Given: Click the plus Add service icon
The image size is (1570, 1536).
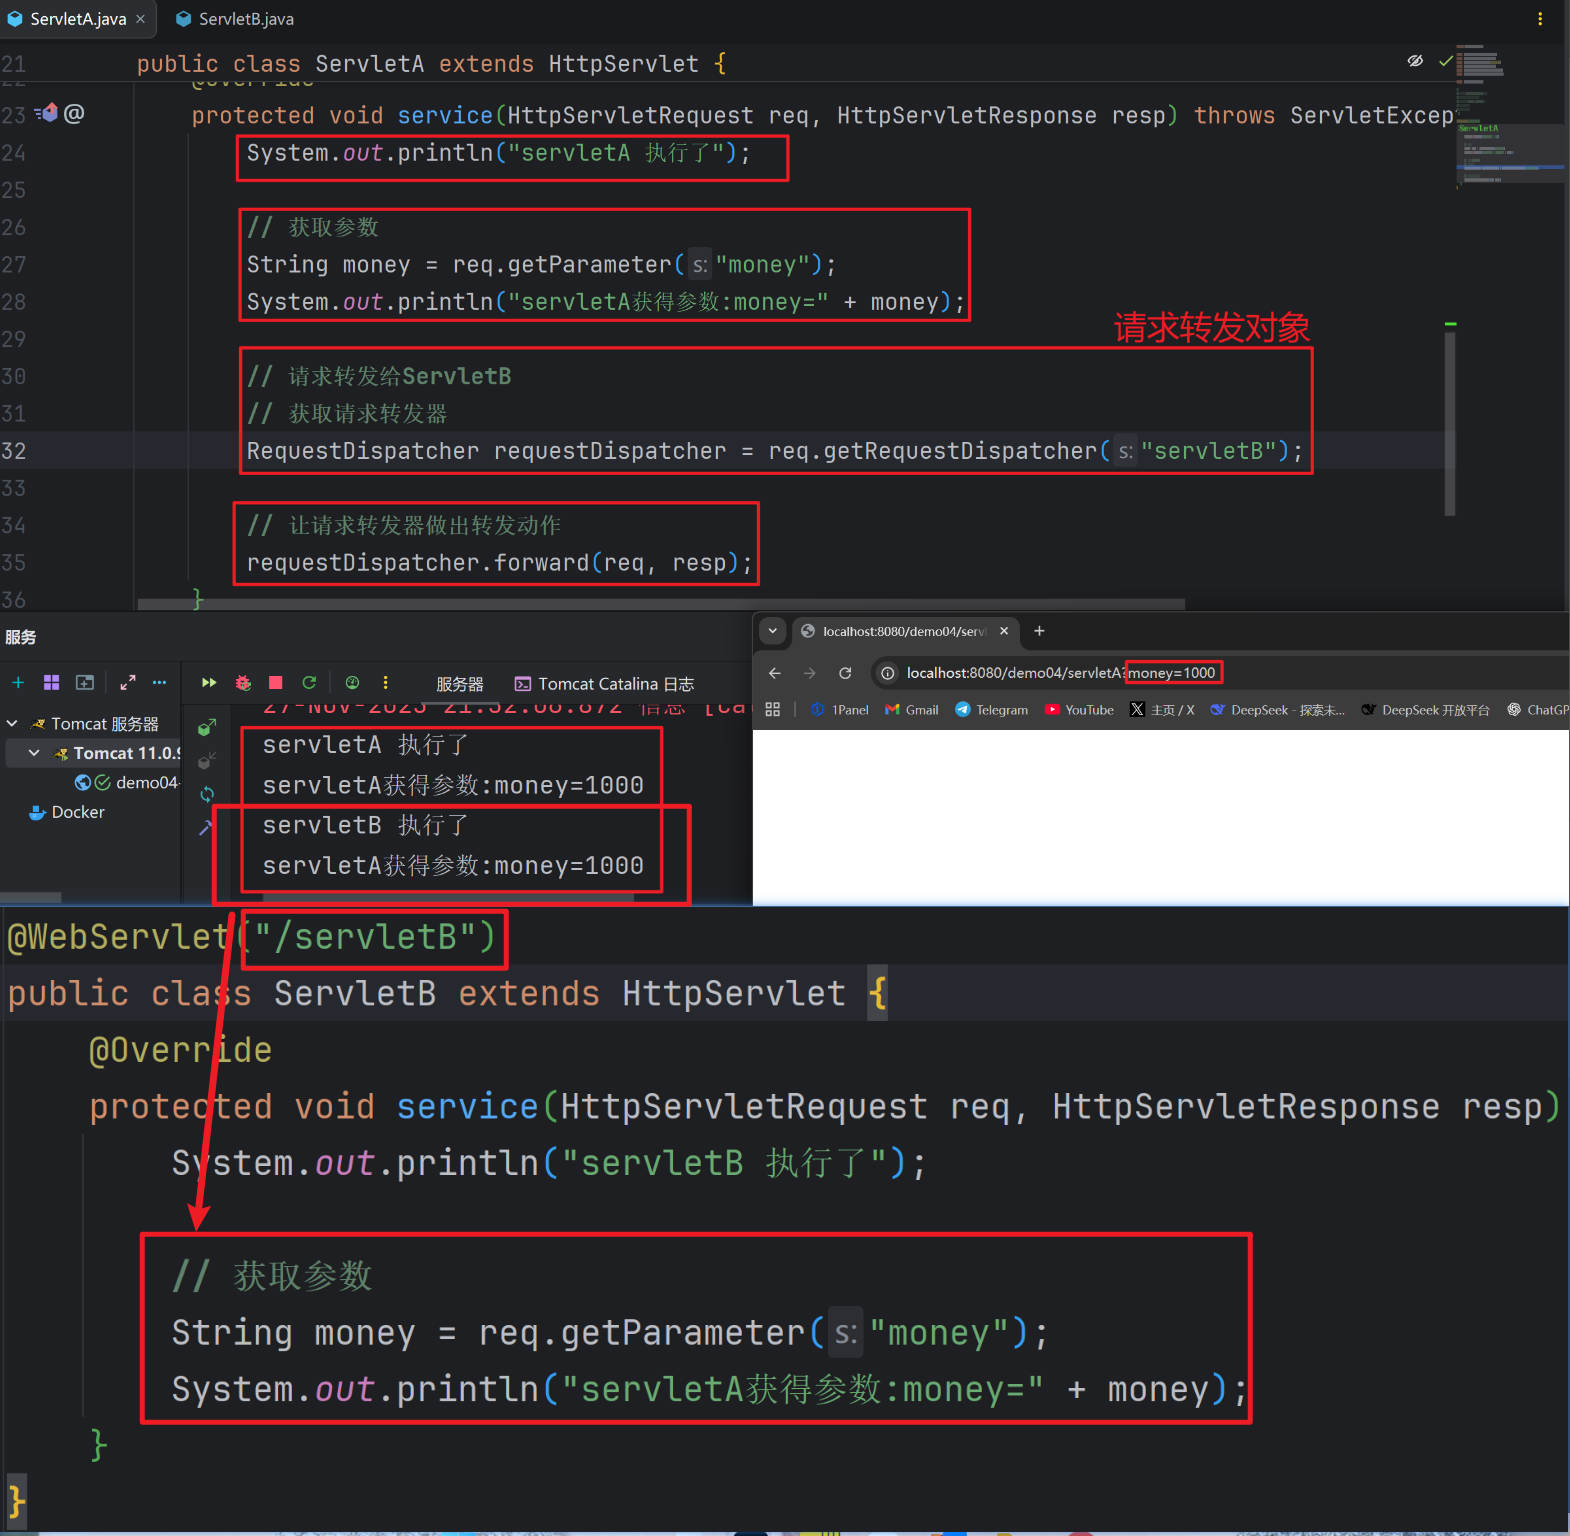Looking at the screenshot, I should (18, 683).
